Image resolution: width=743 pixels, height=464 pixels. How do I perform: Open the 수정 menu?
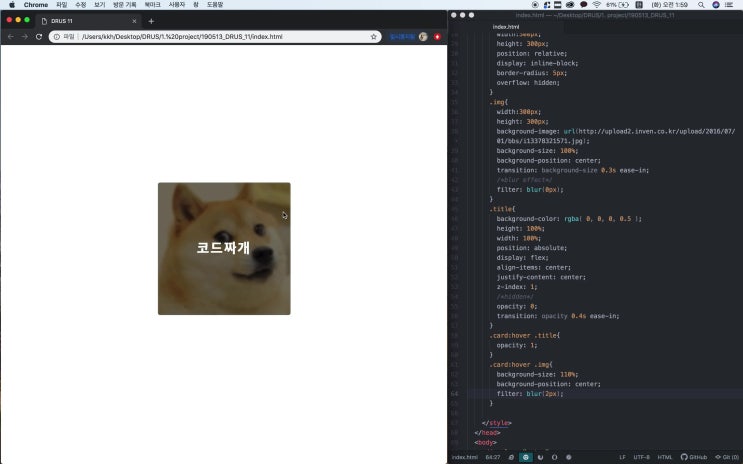[x=81, y=5]
